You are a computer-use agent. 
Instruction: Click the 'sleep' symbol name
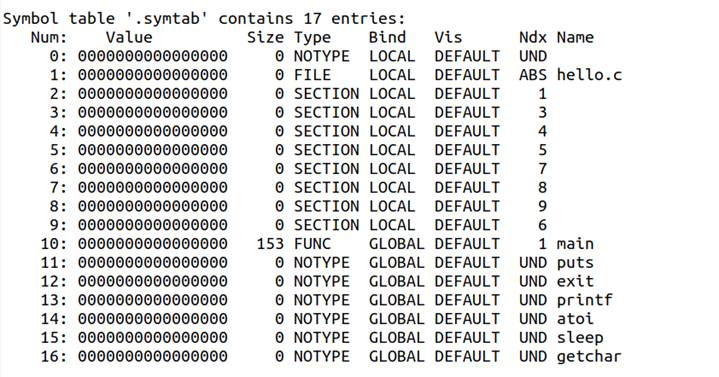coord(580,338)
